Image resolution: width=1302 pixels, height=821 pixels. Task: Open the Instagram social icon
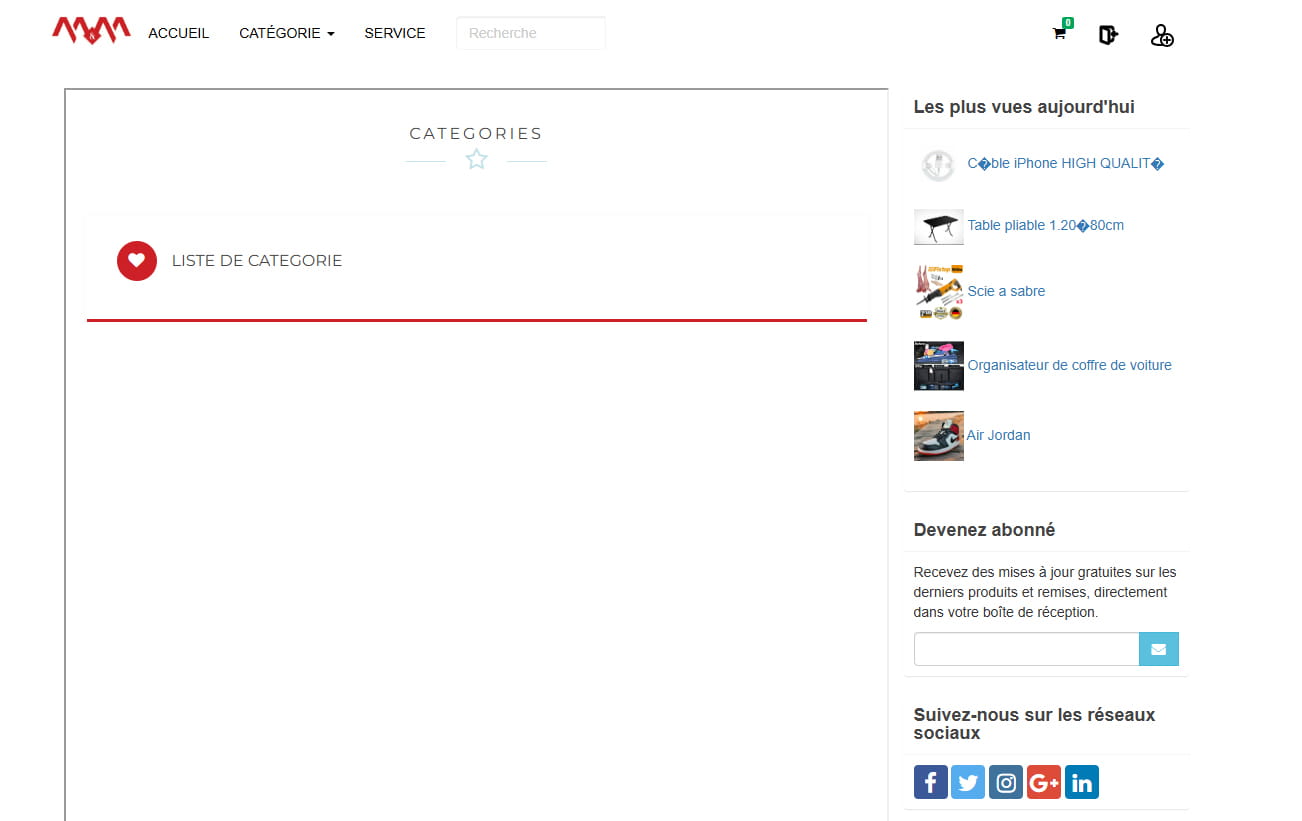(1005, 782)
